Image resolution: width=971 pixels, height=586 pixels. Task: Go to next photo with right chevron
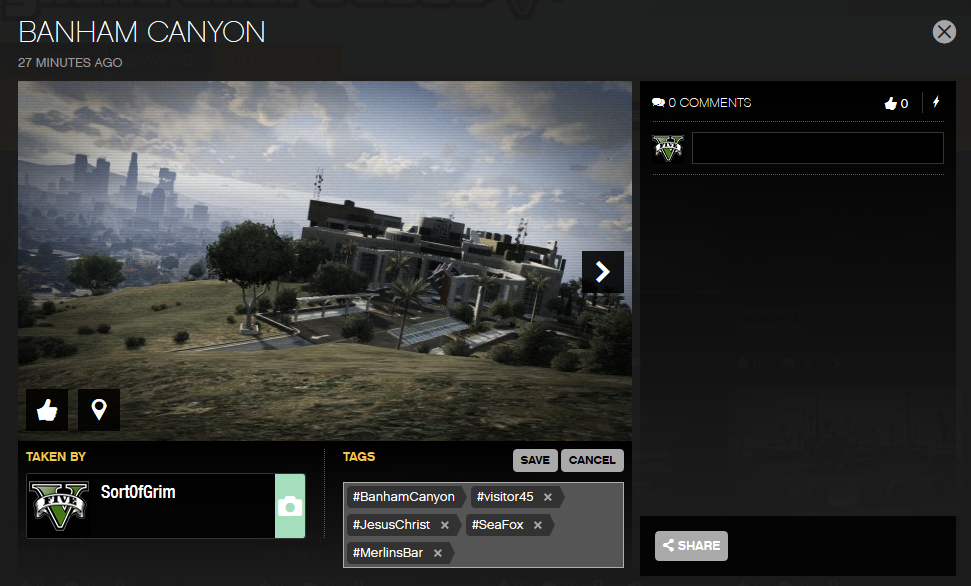[603, 272]
